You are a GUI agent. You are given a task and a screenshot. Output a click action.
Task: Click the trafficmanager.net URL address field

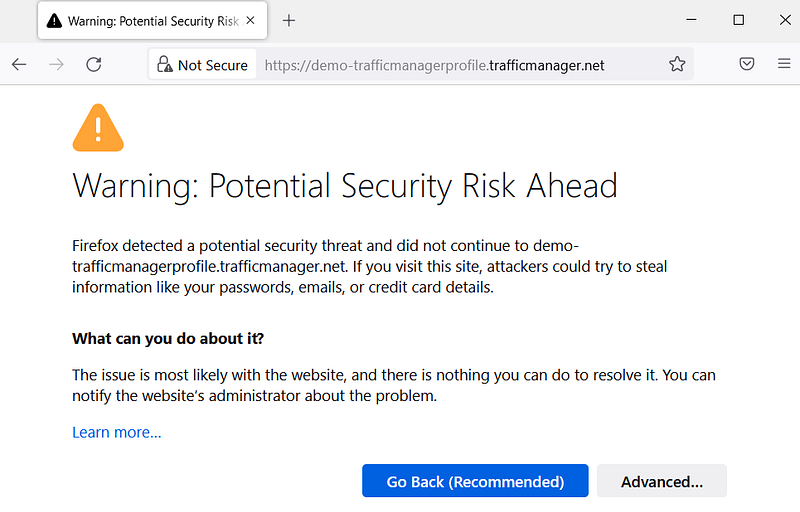[x=450, y=65]
